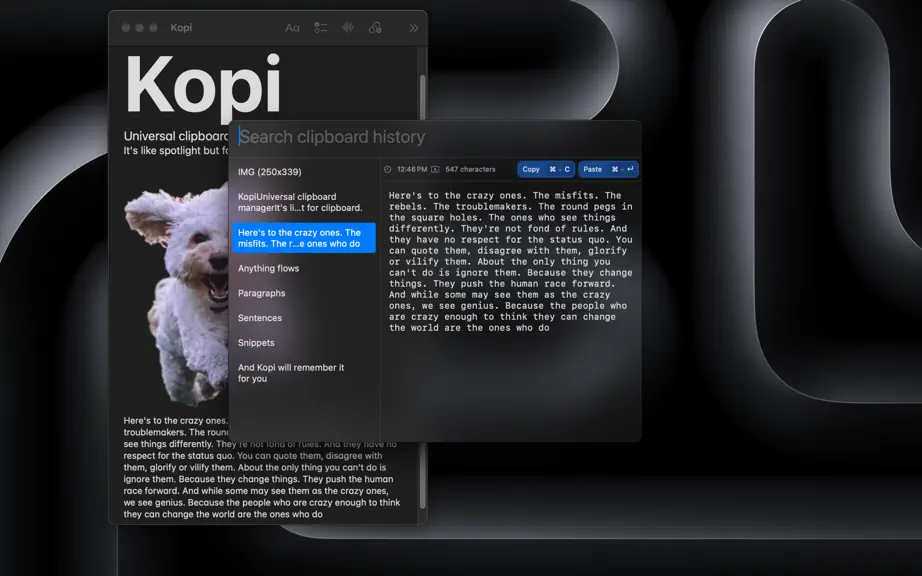The width and height of the screenshot is (922, 576).
Task: Pick the Snippets clipboard entry
Action: (x=304, y=342)
